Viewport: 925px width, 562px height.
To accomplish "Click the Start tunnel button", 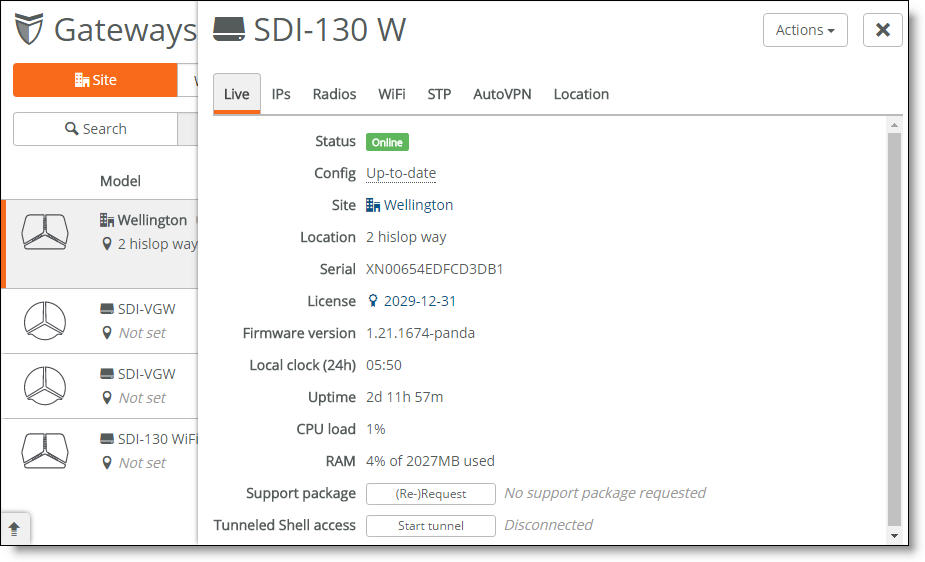I will point(431,525).
